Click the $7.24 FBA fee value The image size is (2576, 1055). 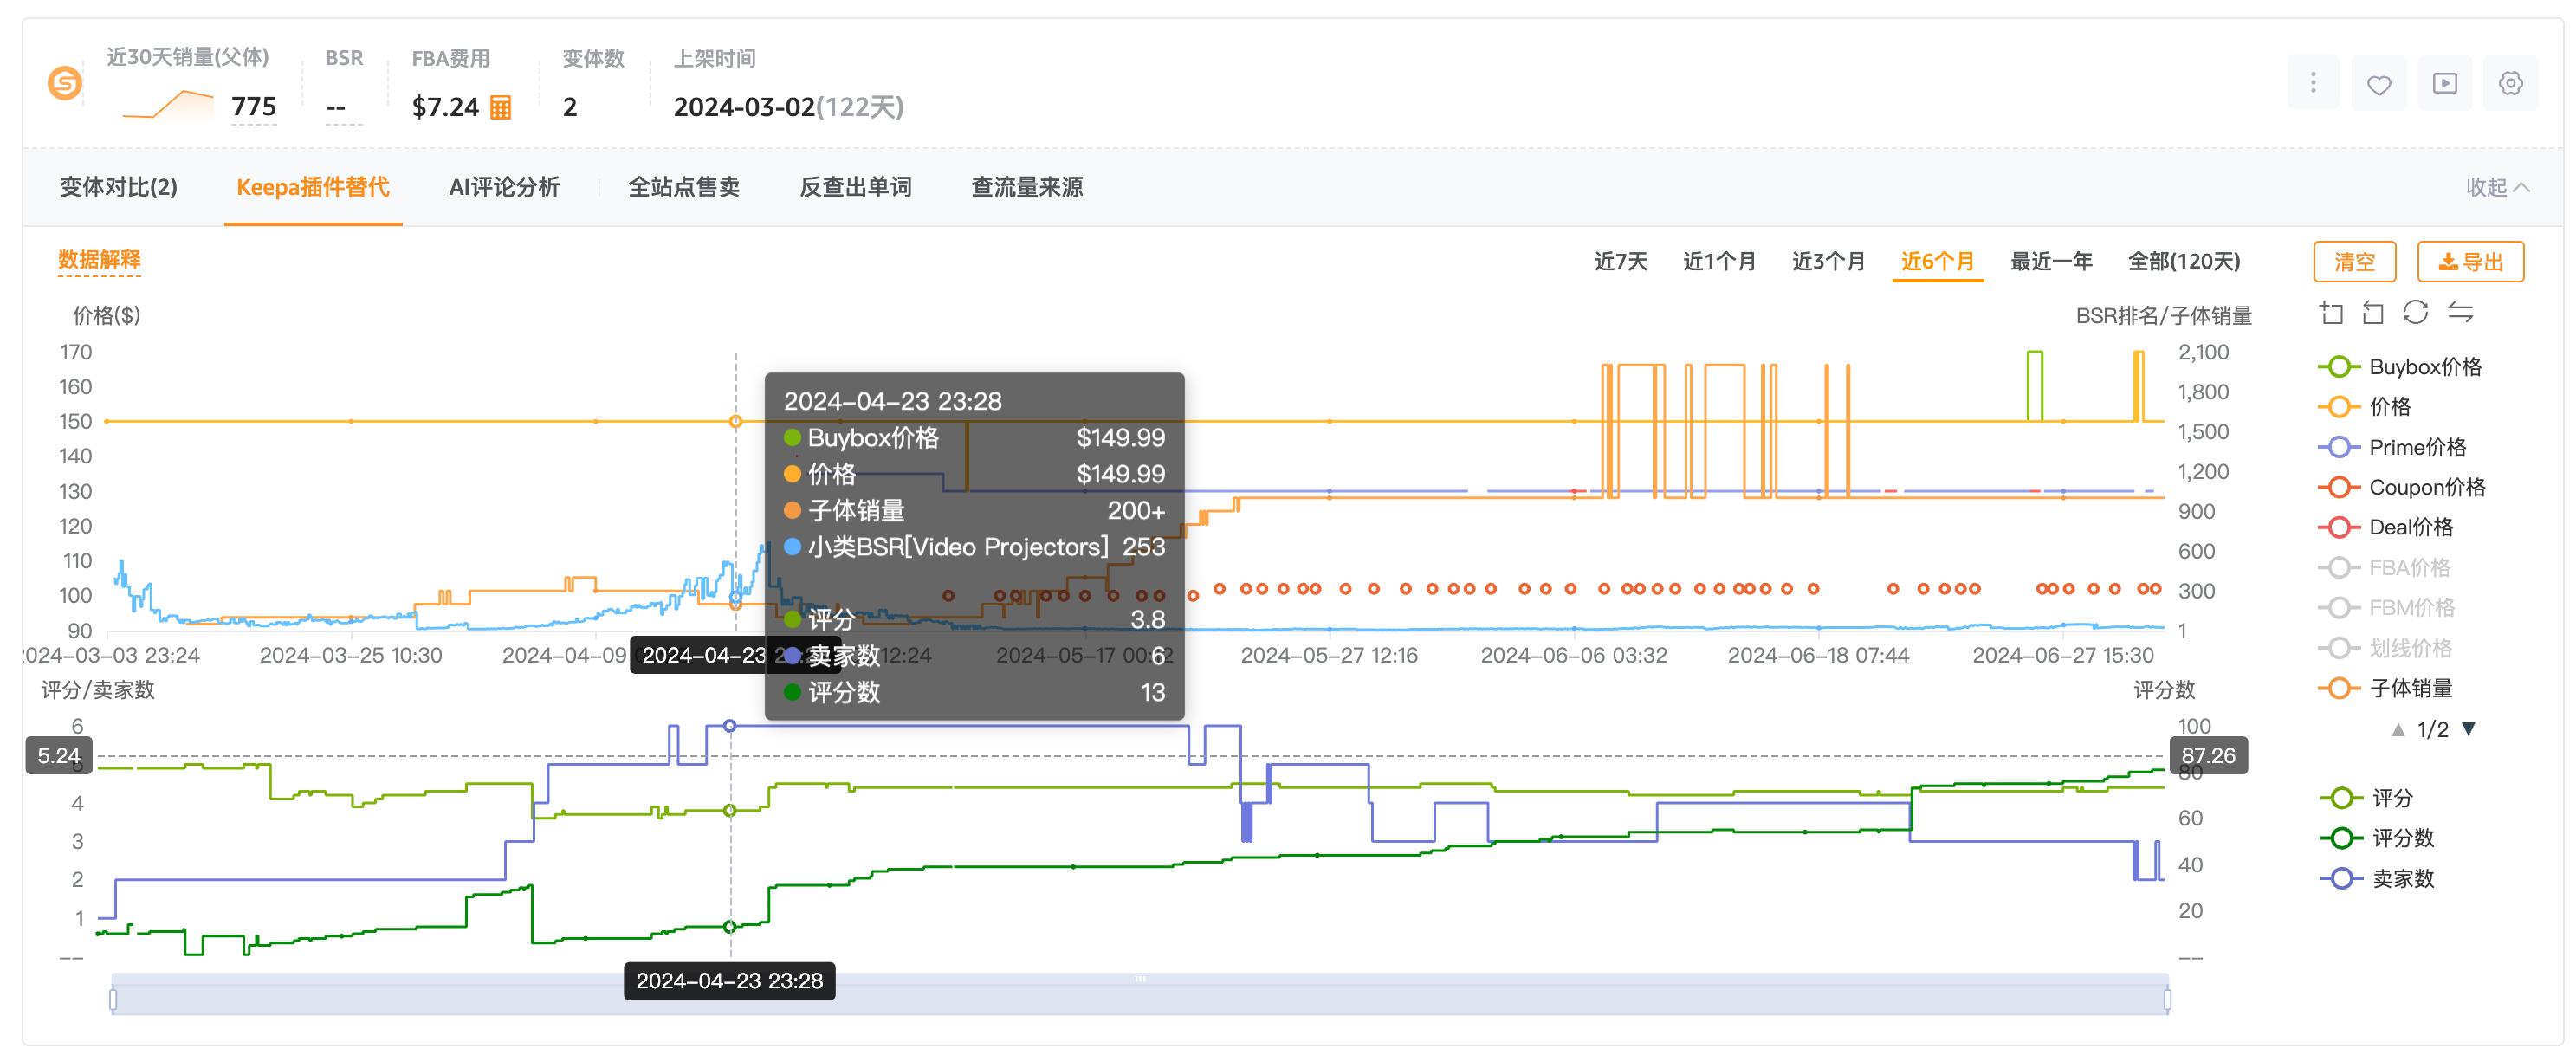[446, 107]
